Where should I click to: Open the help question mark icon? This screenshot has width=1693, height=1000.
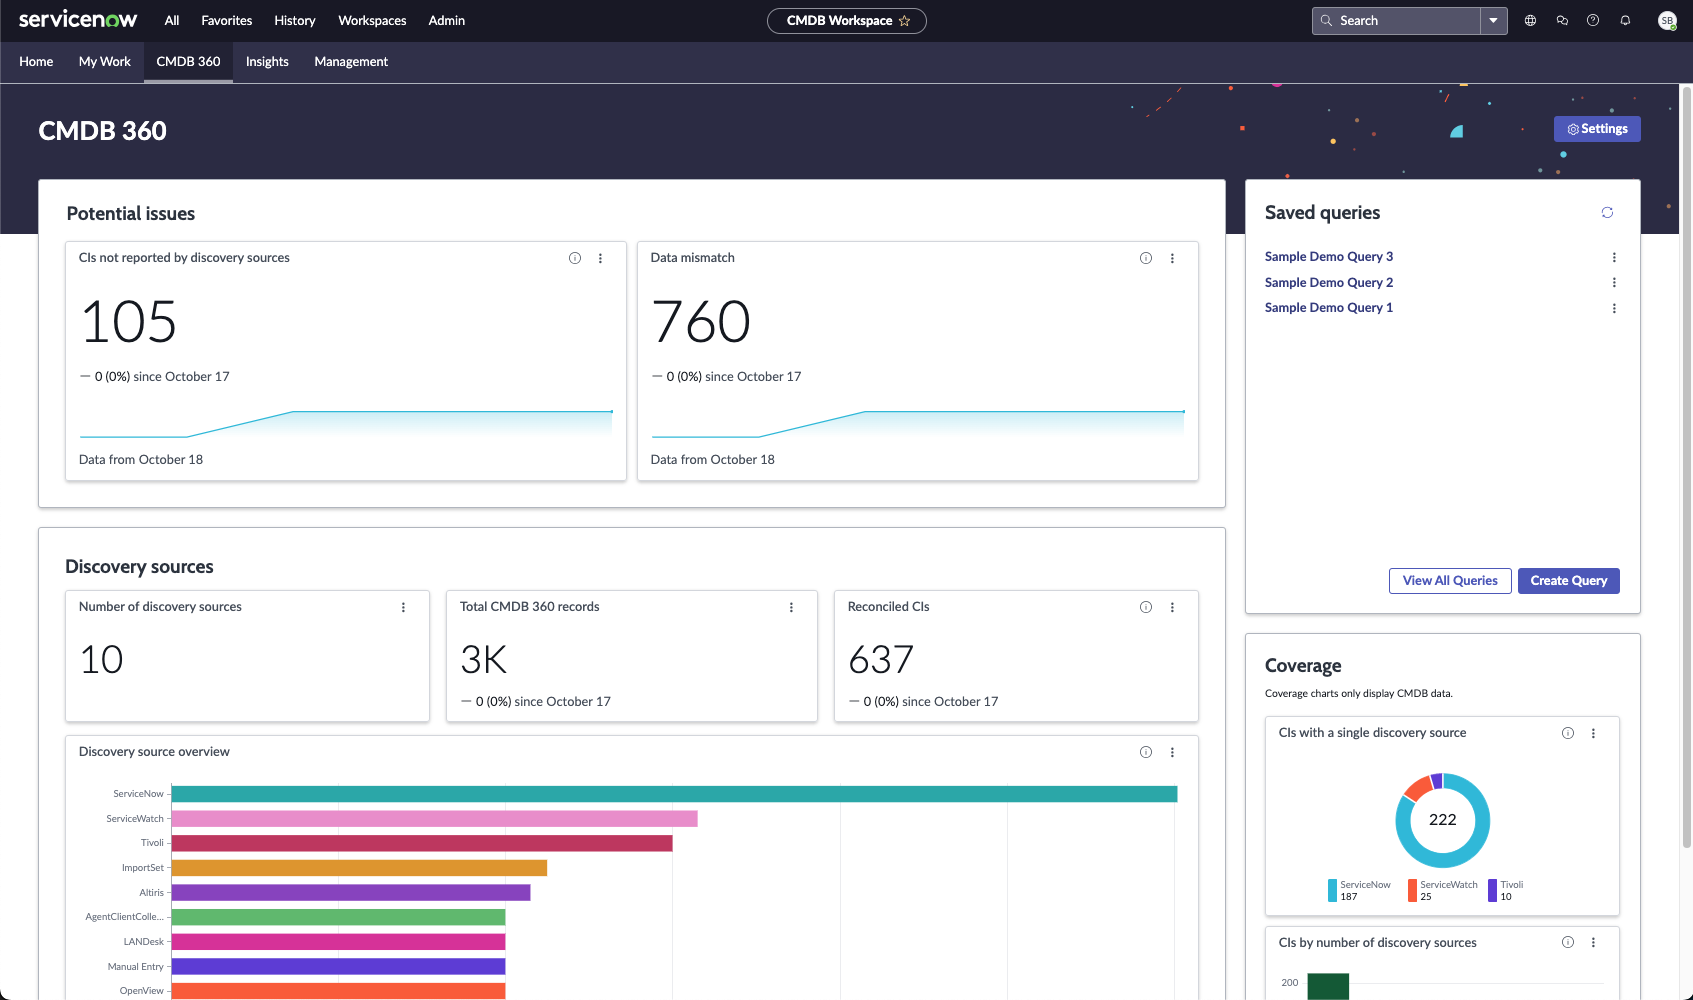1593,21
